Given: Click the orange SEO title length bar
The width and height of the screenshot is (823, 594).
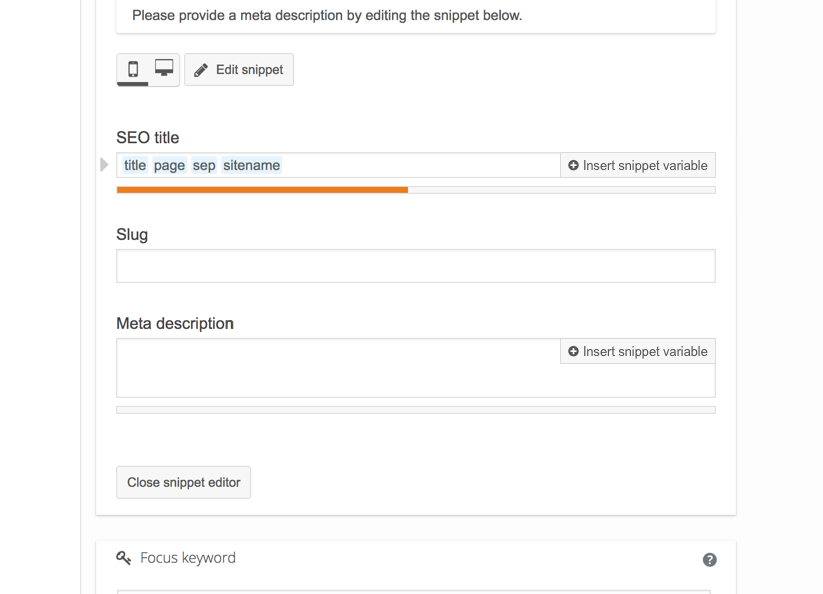Looking at the screenshot, I should point(260,190).
